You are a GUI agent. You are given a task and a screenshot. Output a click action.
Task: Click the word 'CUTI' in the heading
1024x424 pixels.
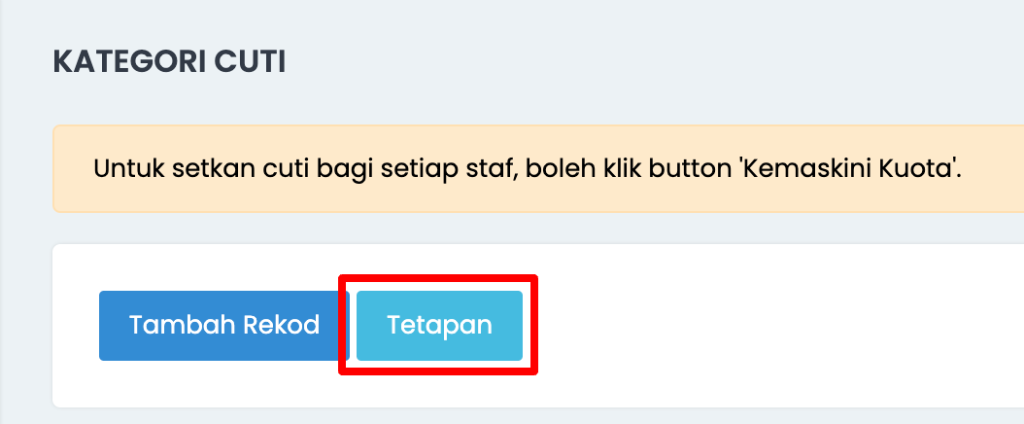tap(250, 62)
